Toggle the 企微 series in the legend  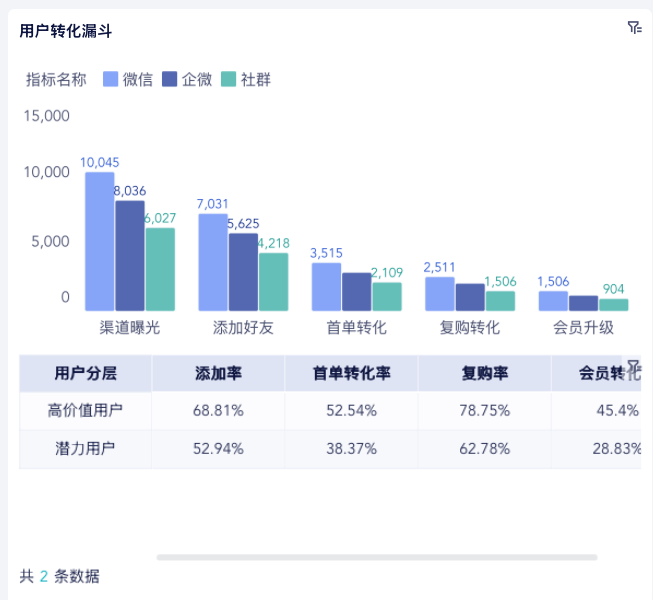point(196,80)
